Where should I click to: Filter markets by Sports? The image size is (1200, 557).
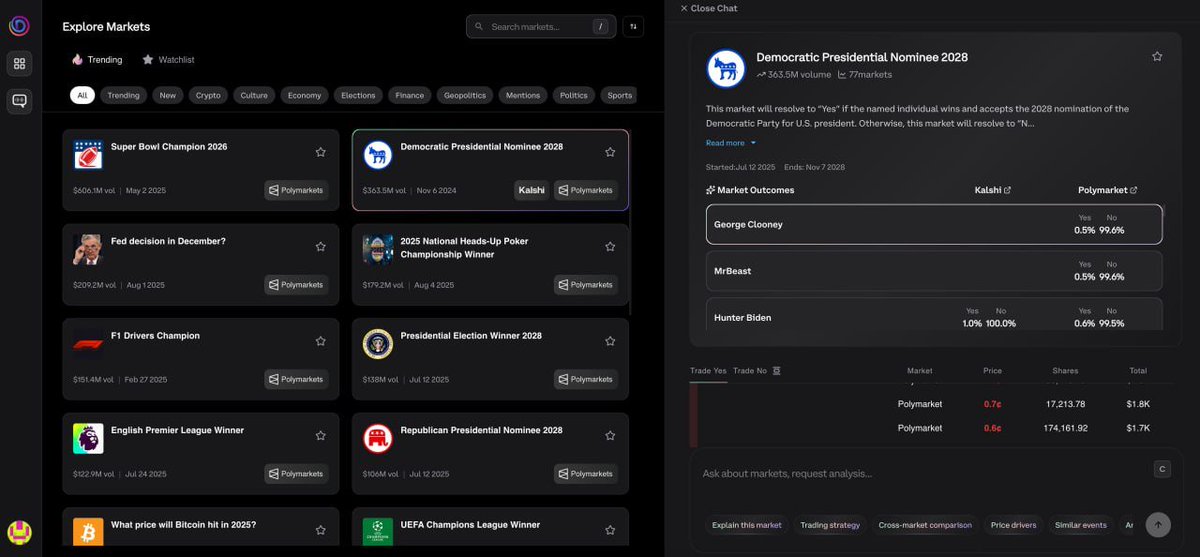click(620, 95)
